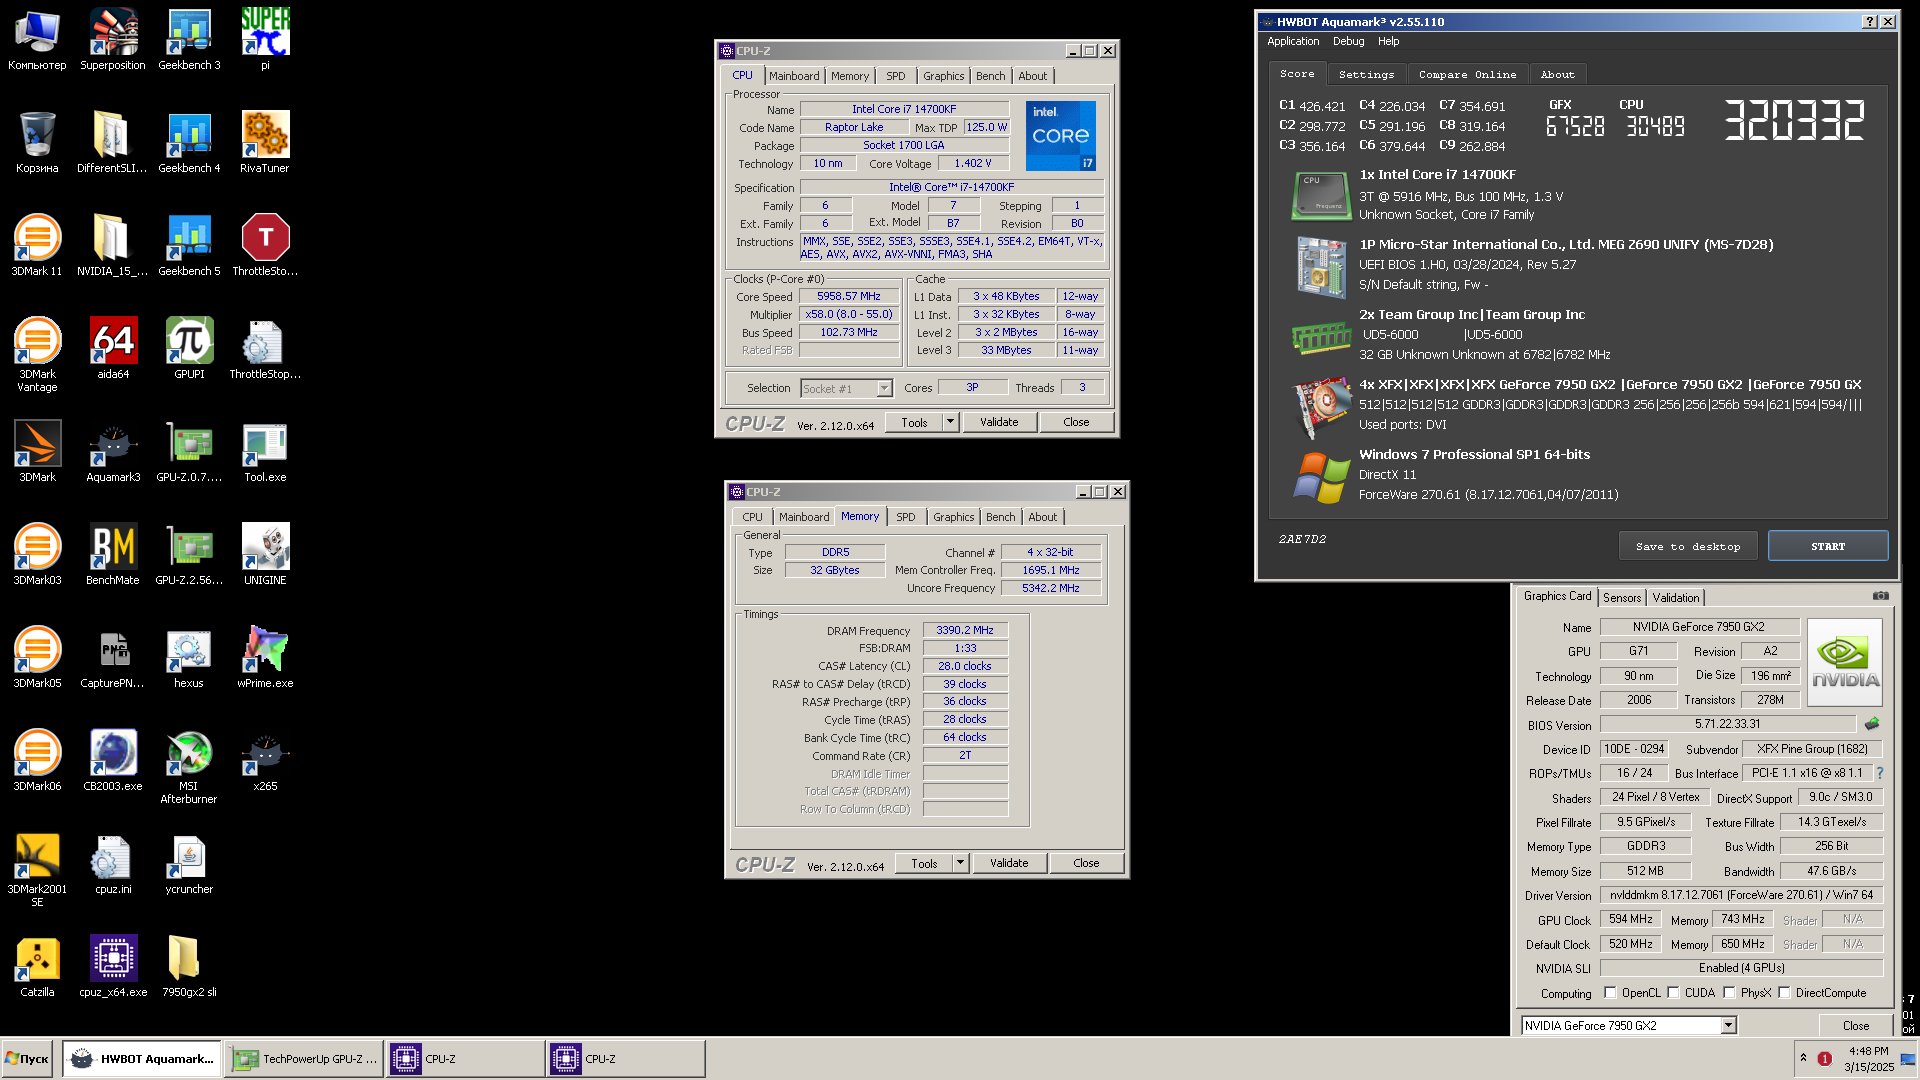Click Validate in the upper CPU-Z window
The image size is (1920, 1080).
tap(999, 422)
